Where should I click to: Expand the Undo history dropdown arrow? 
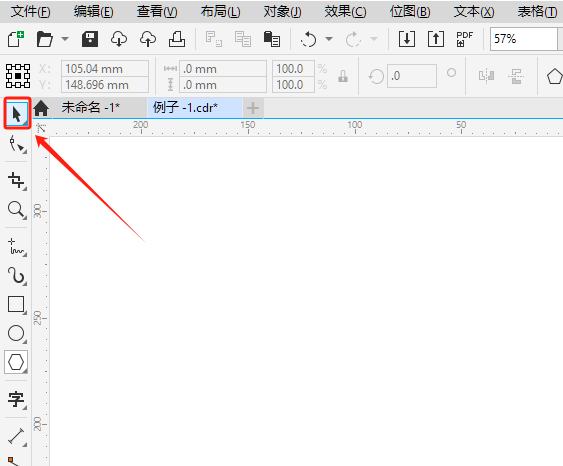coord(329,39)
